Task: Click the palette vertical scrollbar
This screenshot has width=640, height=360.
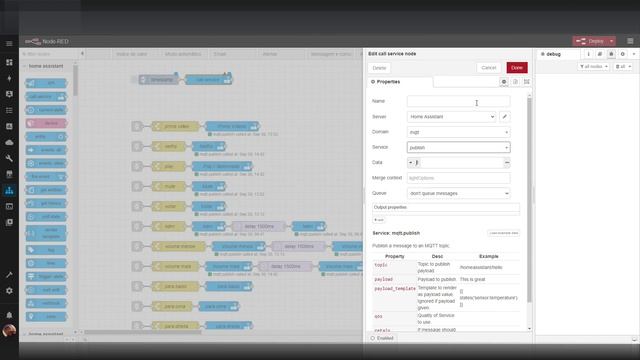Action: pos(76,80)
